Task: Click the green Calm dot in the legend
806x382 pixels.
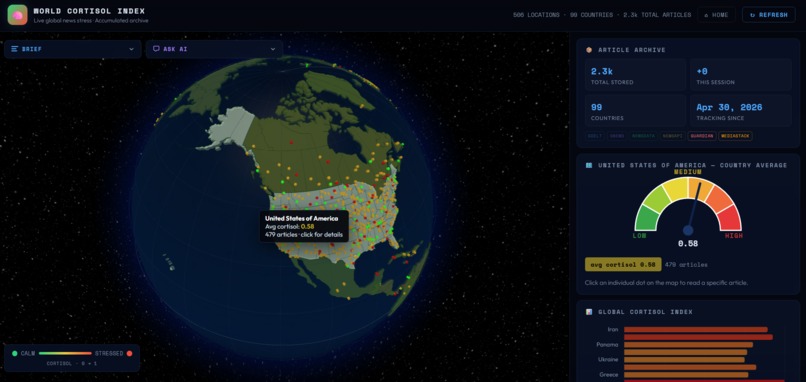Action: (14, 353)
